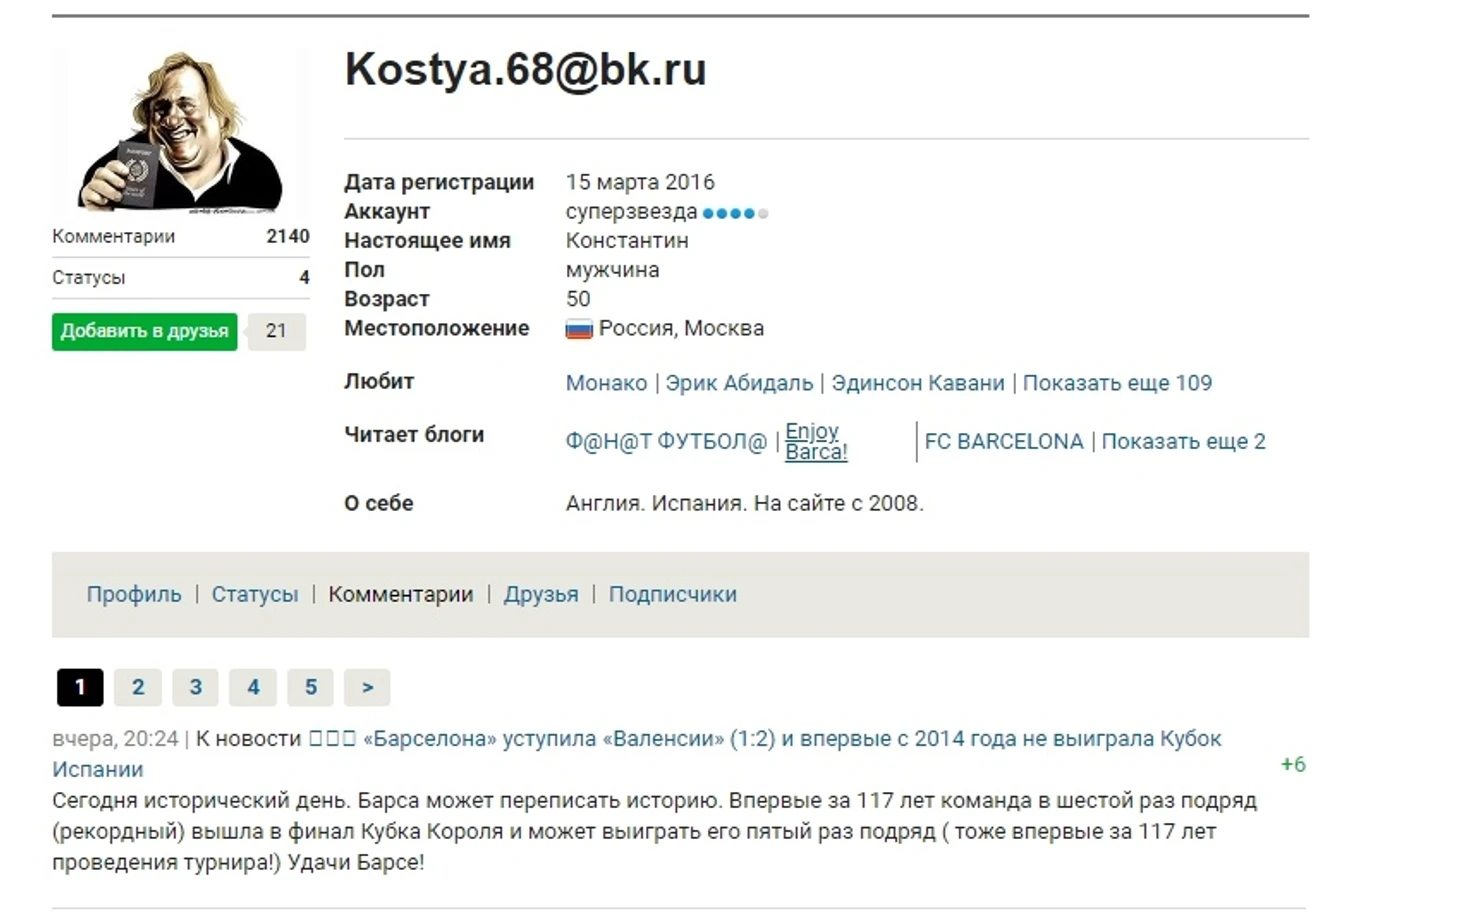Image resolution: width=1460 pixels, height=912 pixels.
Task: Click registration date '15 марта 2016'
Action: pyautogui.click(x=640, y=182)
